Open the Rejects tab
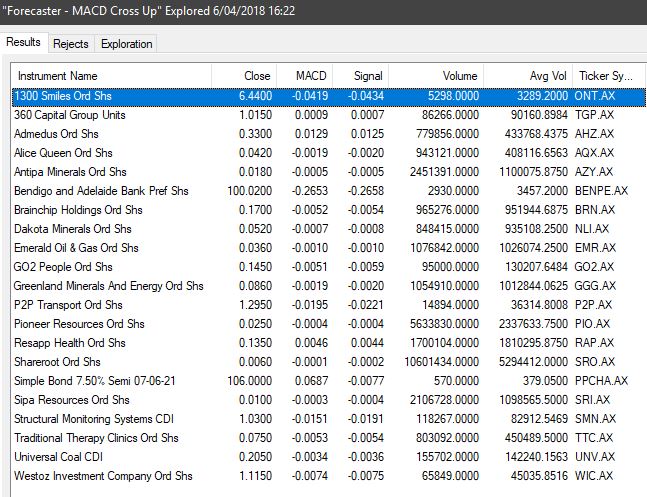Image resolution: width=647 pixels, height=497 pixels. coord(71,44)
